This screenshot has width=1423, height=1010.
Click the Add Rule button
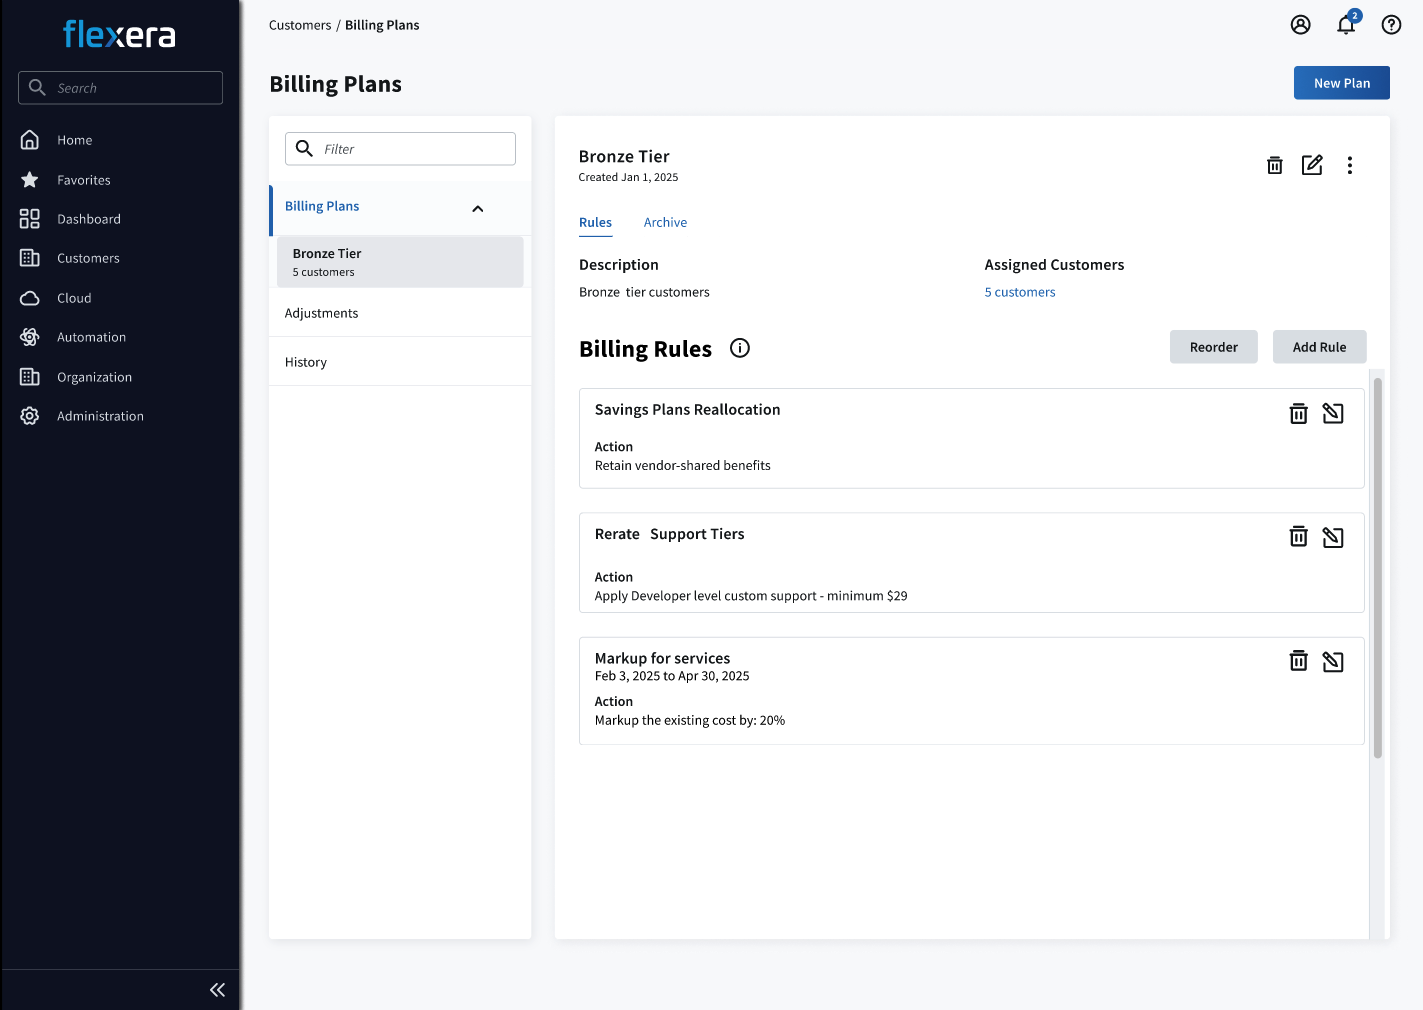1319,347
